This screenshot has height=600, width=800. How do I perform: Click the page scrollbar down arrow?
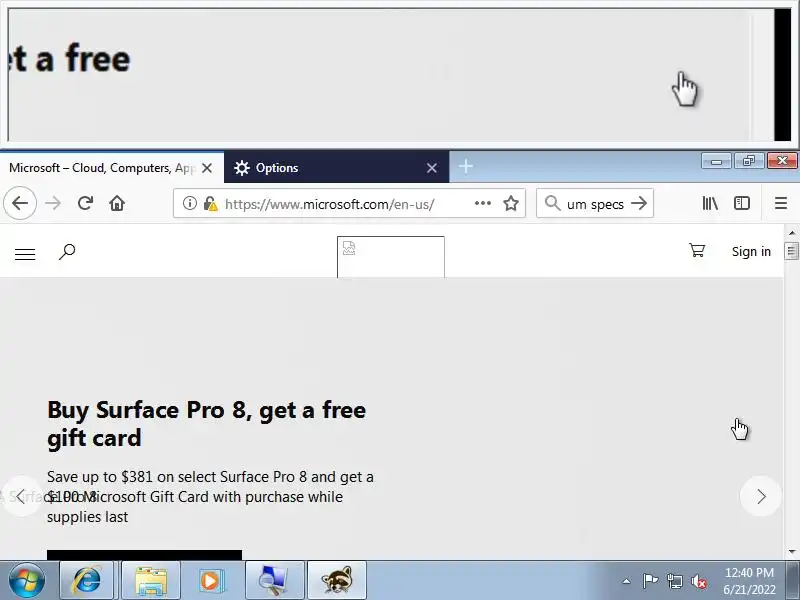point(792,552)
